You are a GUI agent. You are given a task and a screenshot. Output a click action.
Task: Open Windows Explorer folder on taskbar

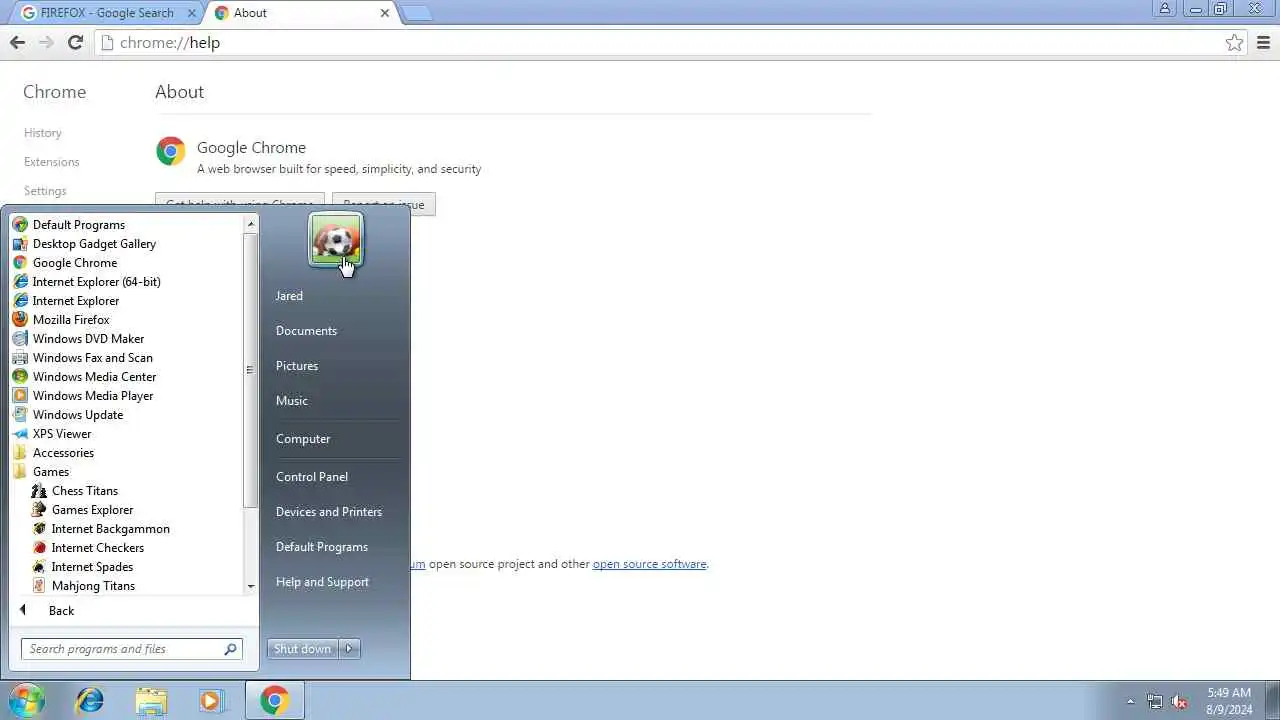click(x=151, y=701)
